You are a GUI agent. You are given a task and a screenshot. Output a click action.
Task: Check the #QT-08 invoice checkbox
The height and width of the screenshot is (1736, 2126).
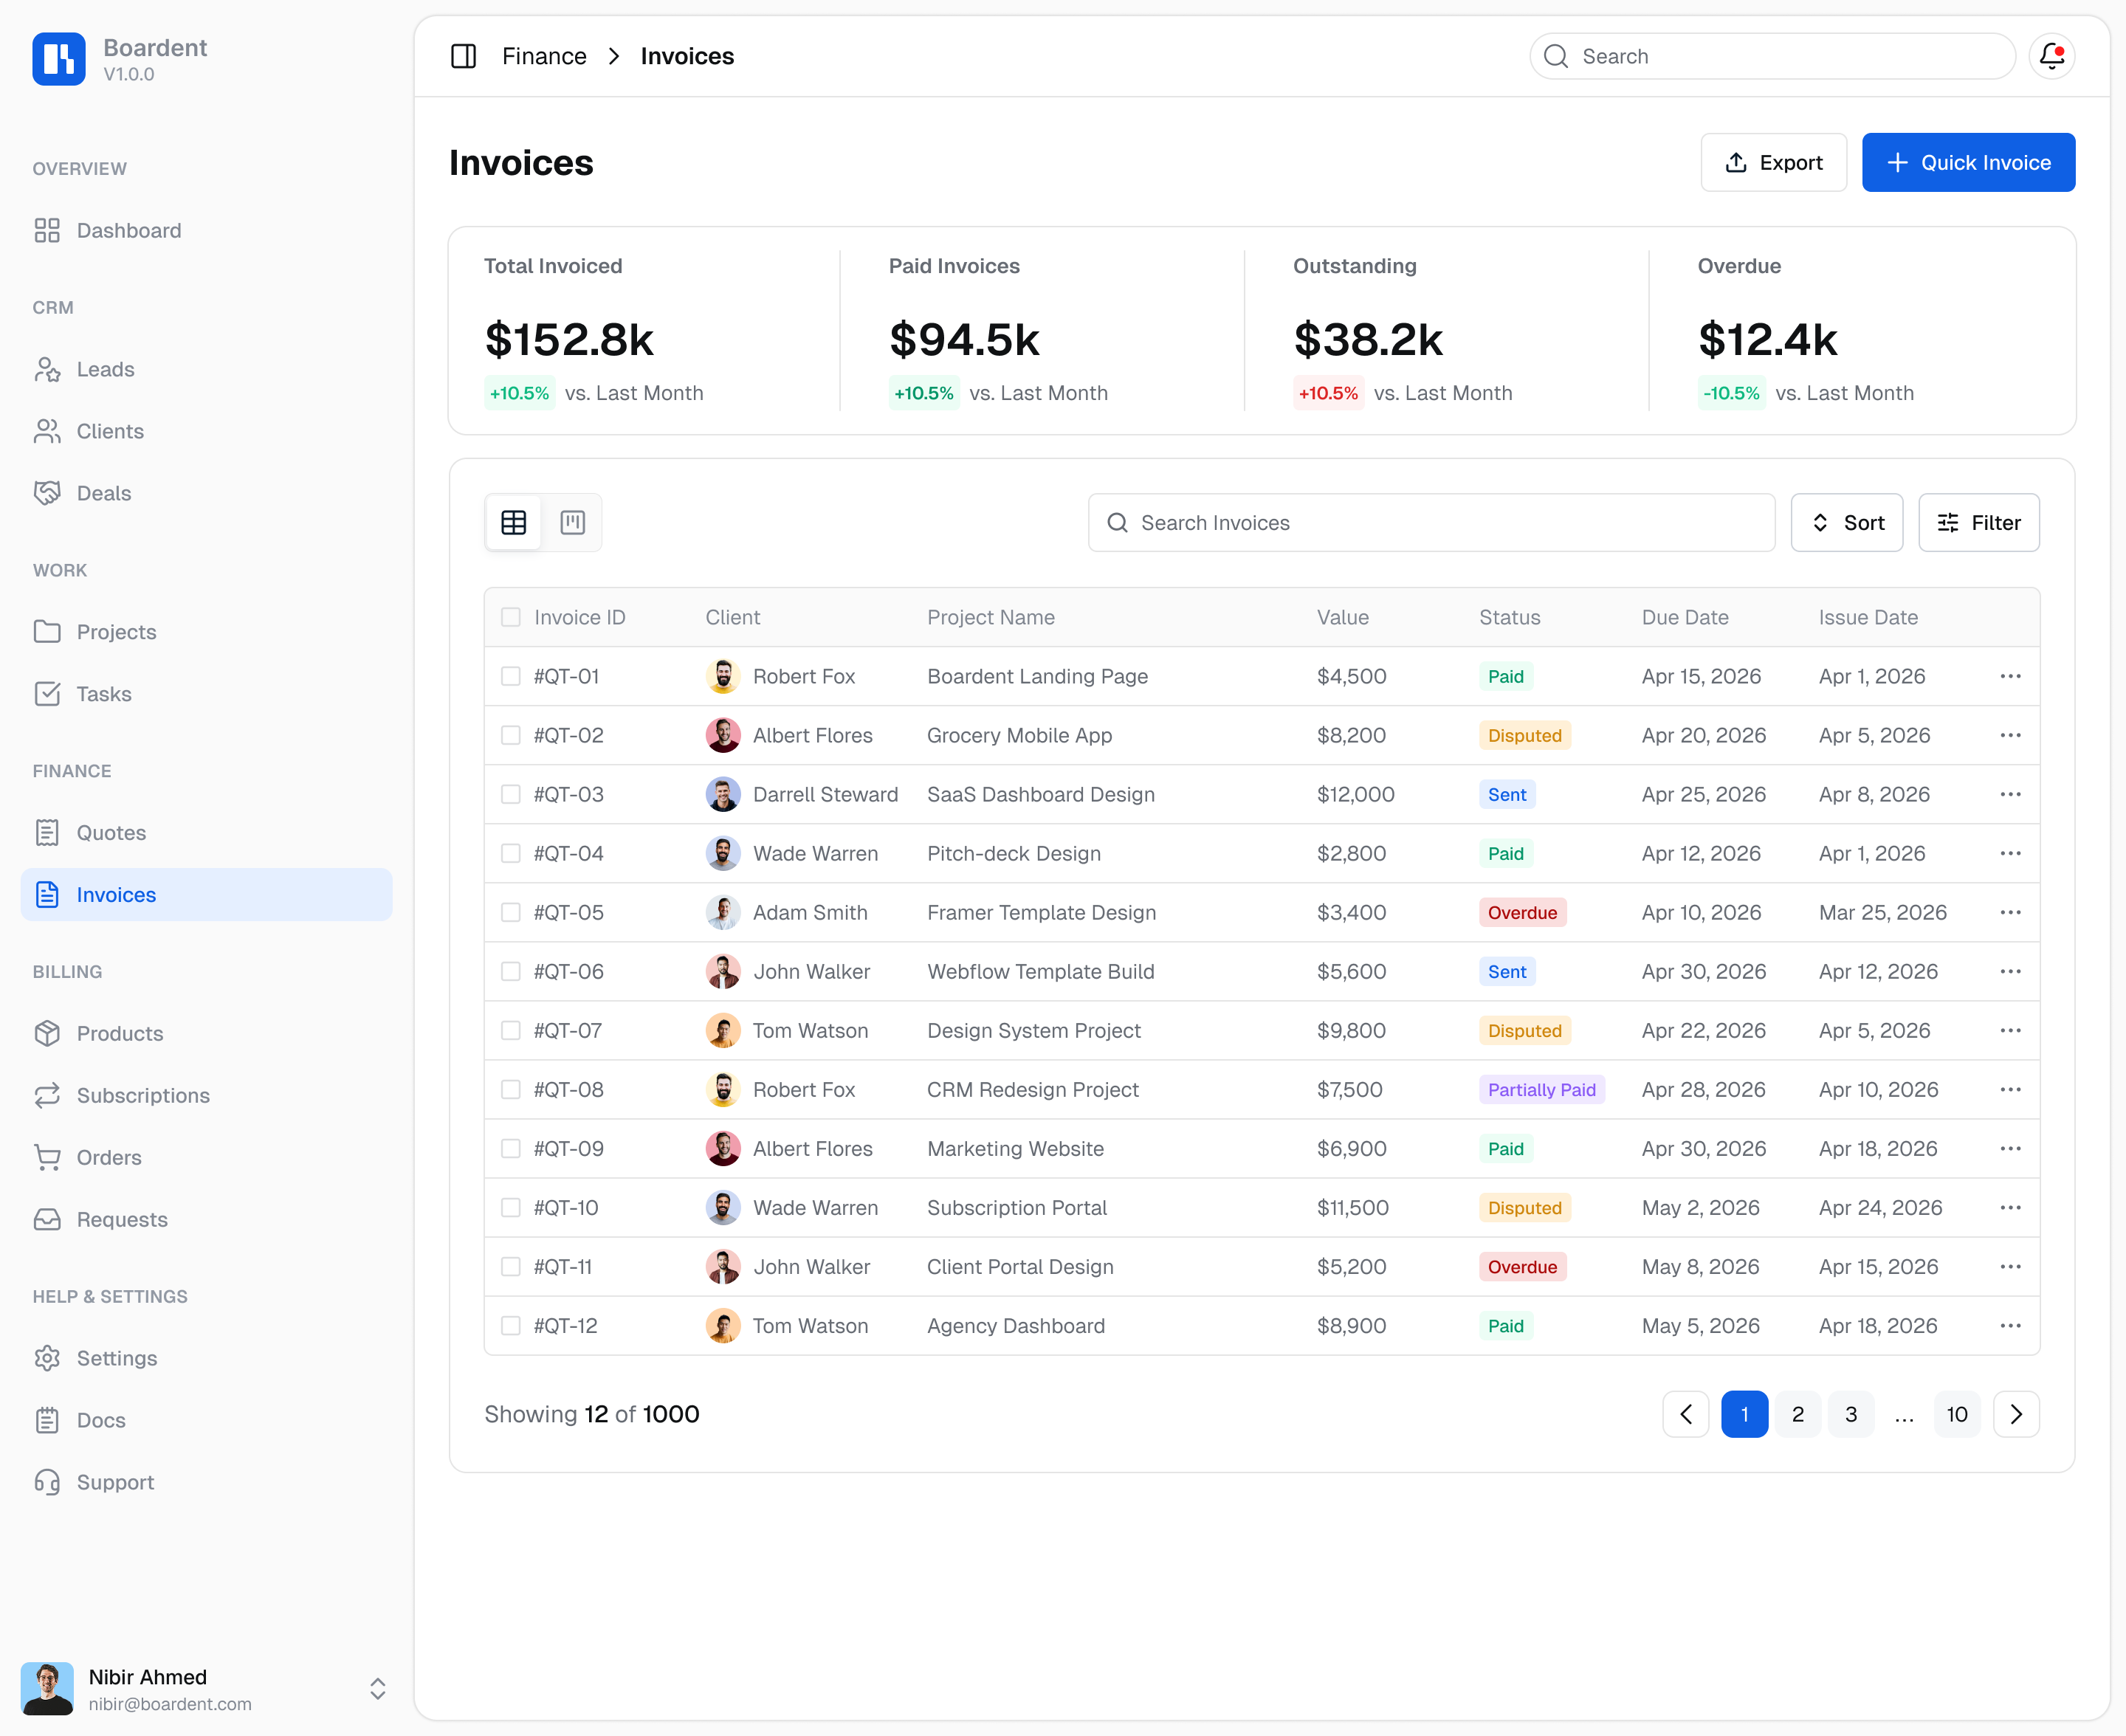click(510, 1089)
